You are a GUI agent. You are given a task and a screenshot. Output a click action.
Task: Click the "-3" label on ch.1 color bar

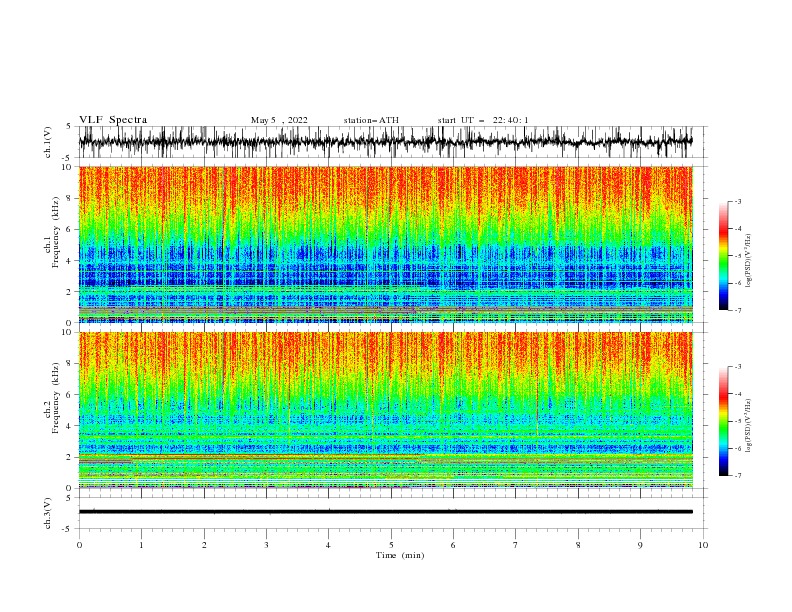coord(738,201)
